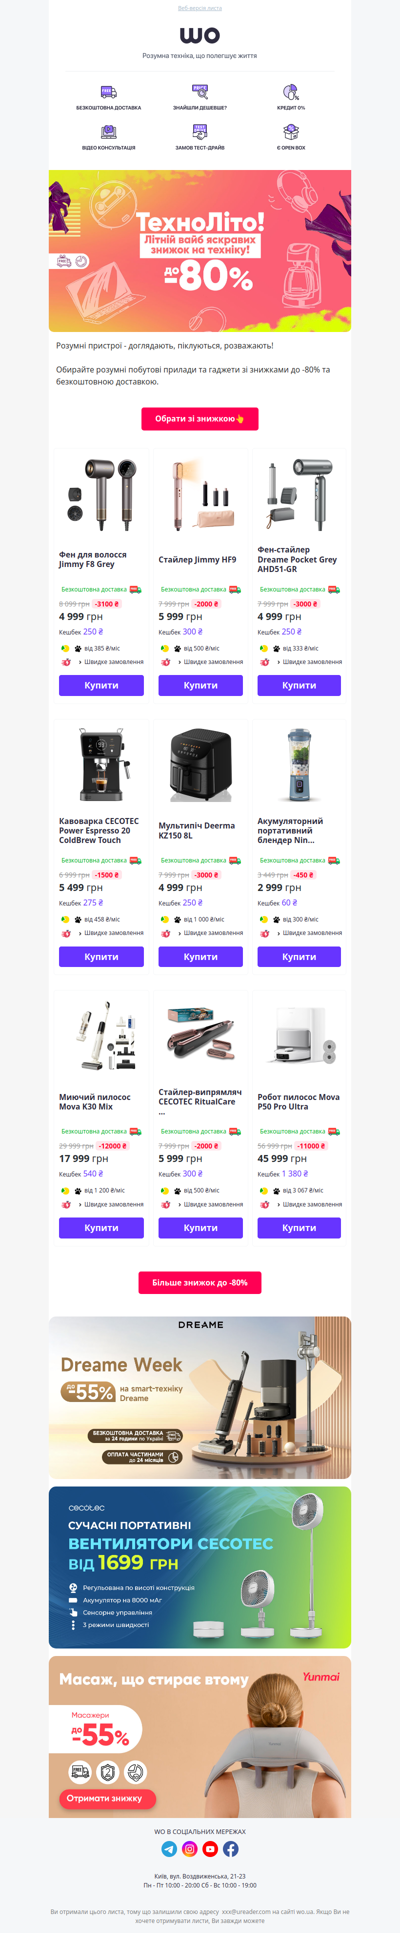The image size is (400, 1933).
Task: Buy the Jimmy F8 Grey hair dryer
Action: (101, 686)
